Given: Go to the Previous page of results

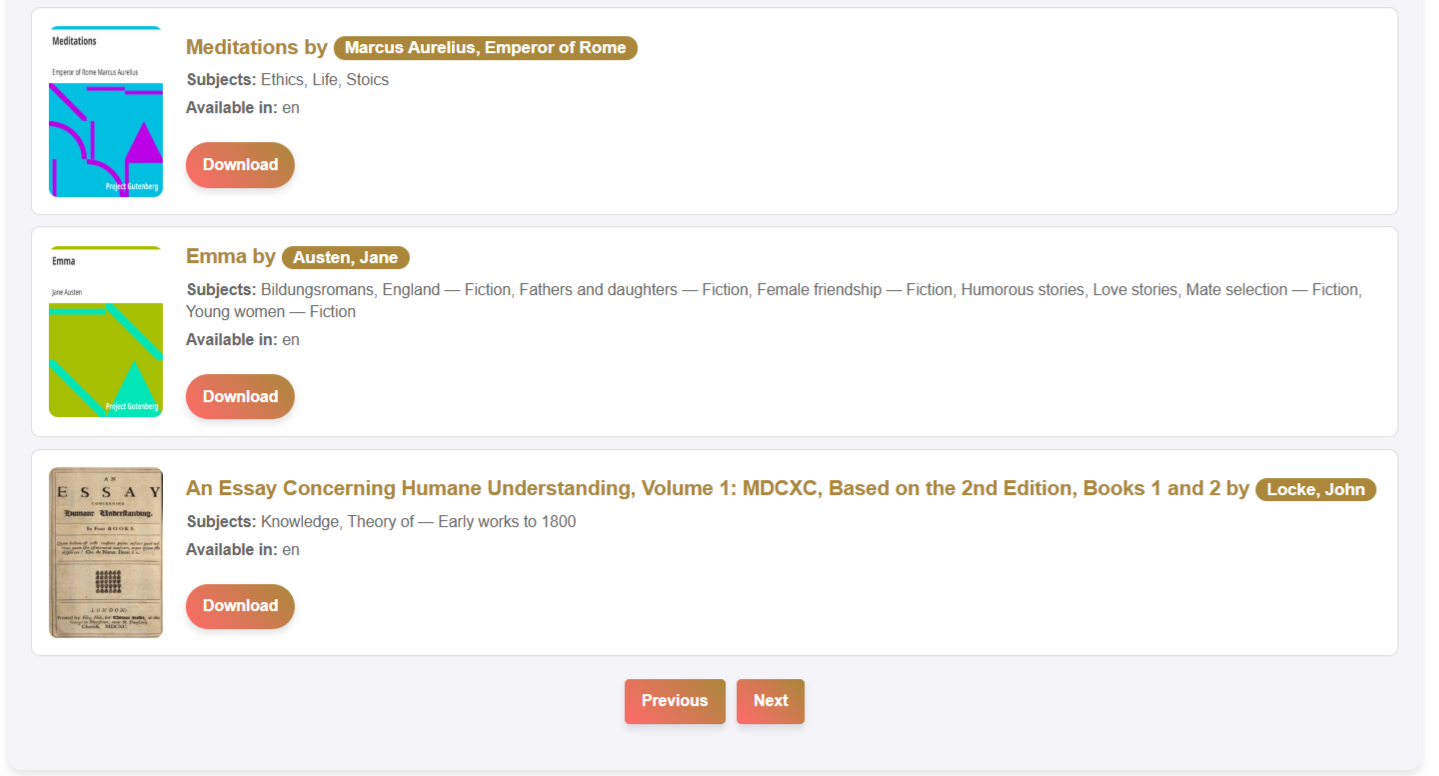Looking at the screenshot, I should [x=675, y=701].
